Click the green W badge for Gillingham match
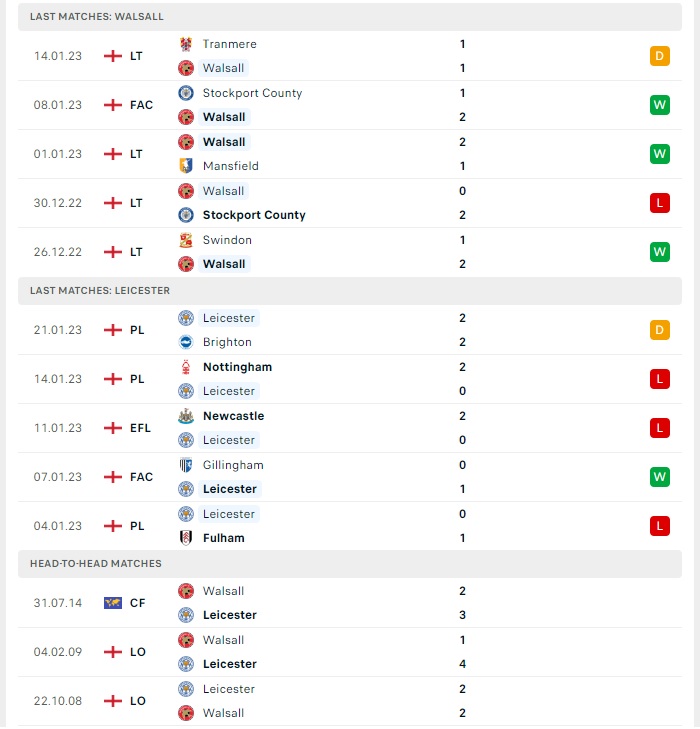Screen dimensions: 700x729 pos(660,477)
